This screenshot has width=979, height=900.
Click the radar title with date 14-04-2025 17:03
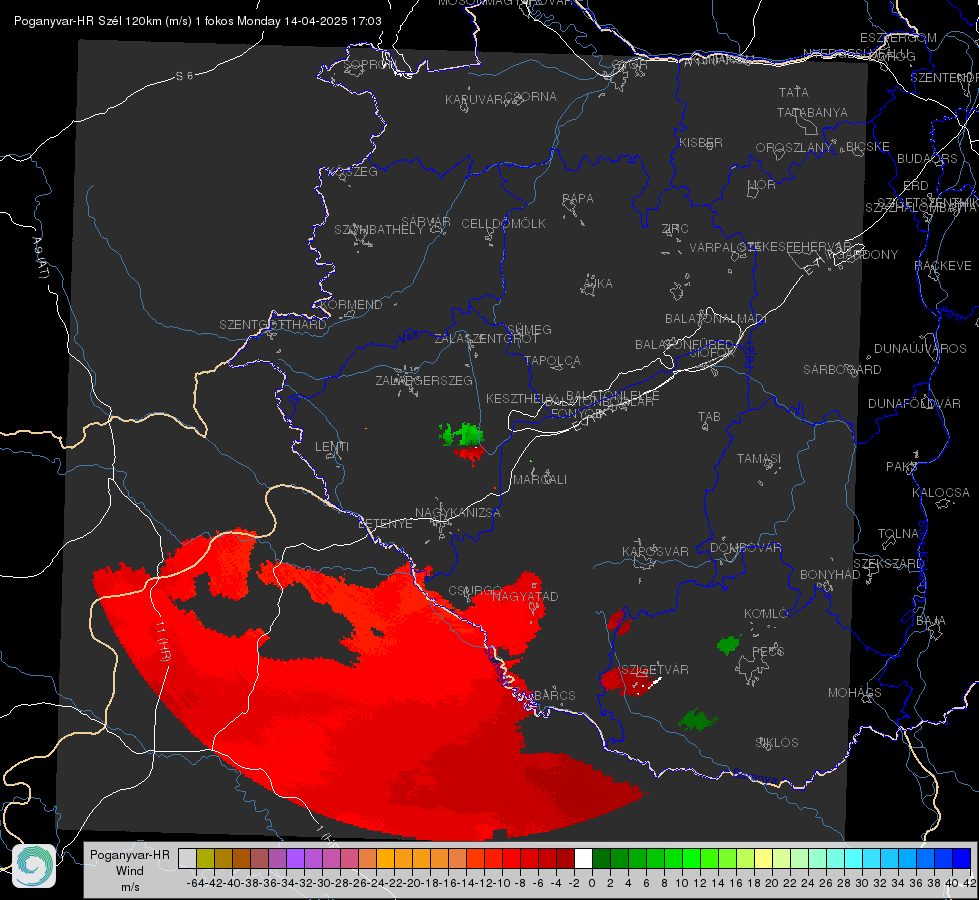click(x=198, y=21)
